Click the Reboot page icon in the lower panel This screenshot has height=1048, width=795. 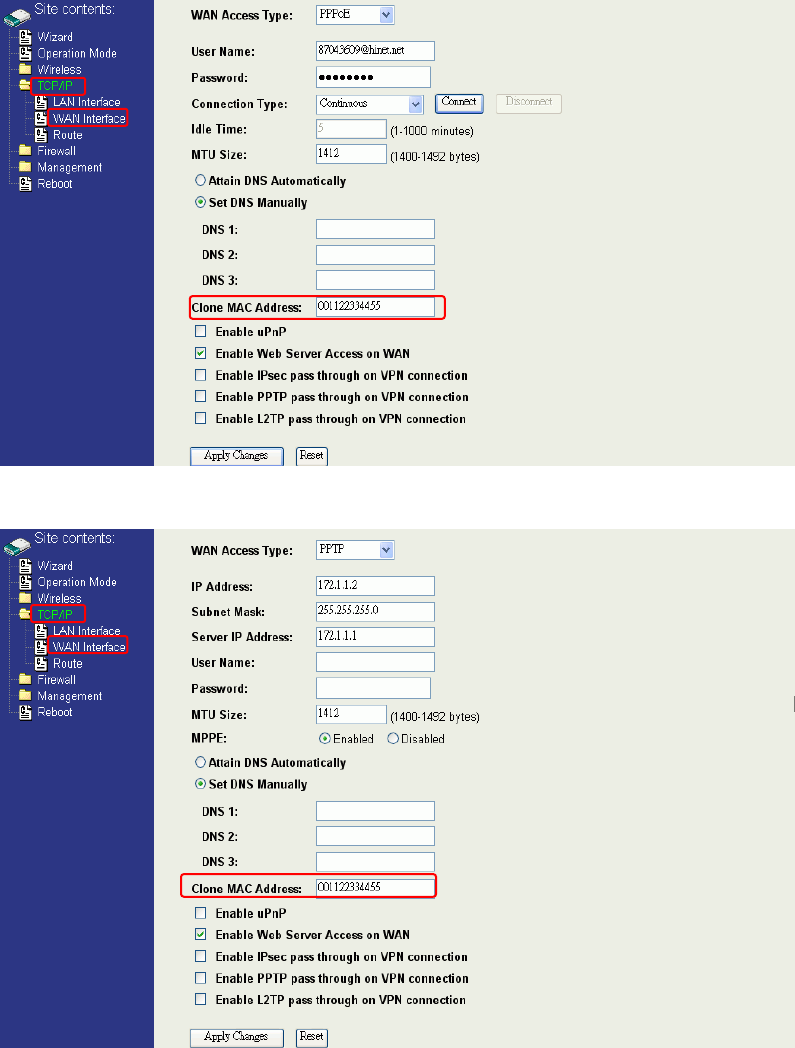(25, 712)
